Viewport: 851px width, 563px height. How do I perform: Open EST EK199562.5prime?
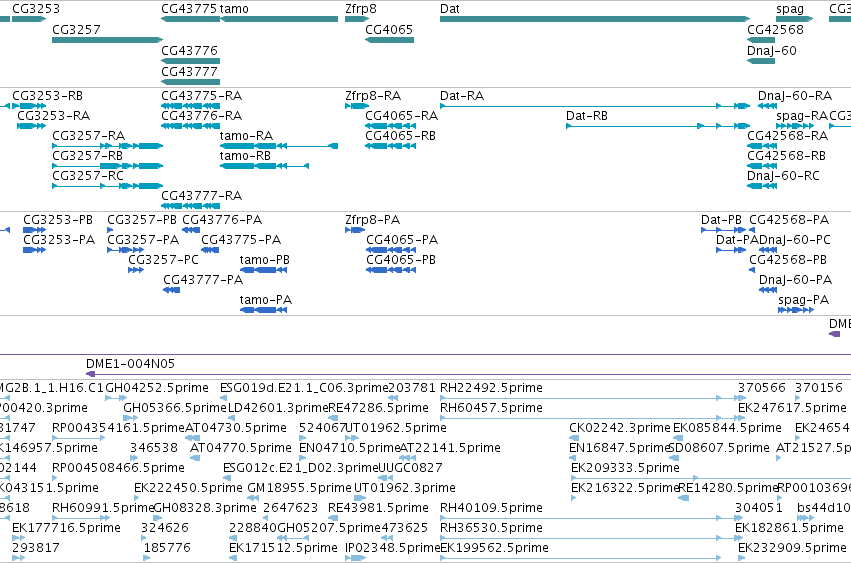coord(494,548)
